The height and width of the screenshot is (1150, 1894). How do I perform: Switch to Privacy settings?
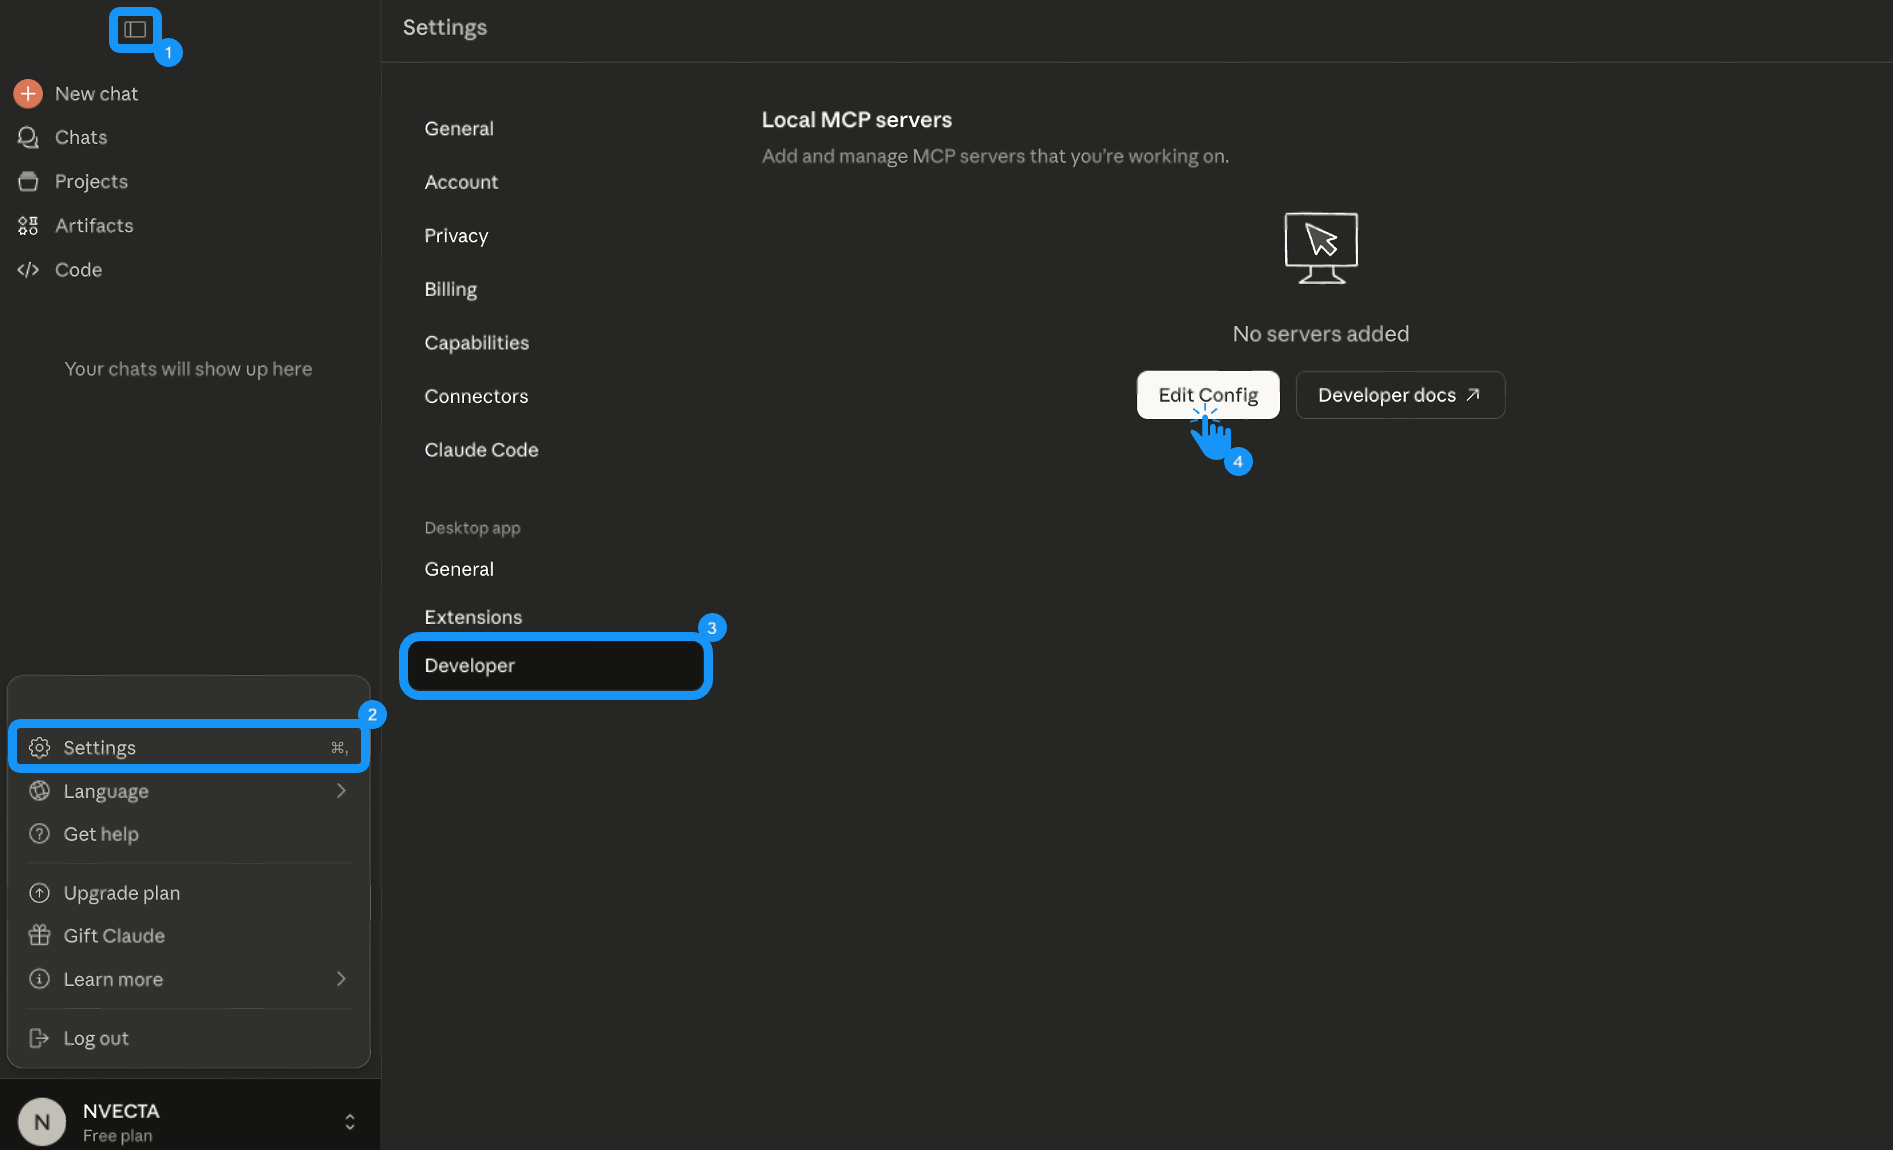pos(456,236)
